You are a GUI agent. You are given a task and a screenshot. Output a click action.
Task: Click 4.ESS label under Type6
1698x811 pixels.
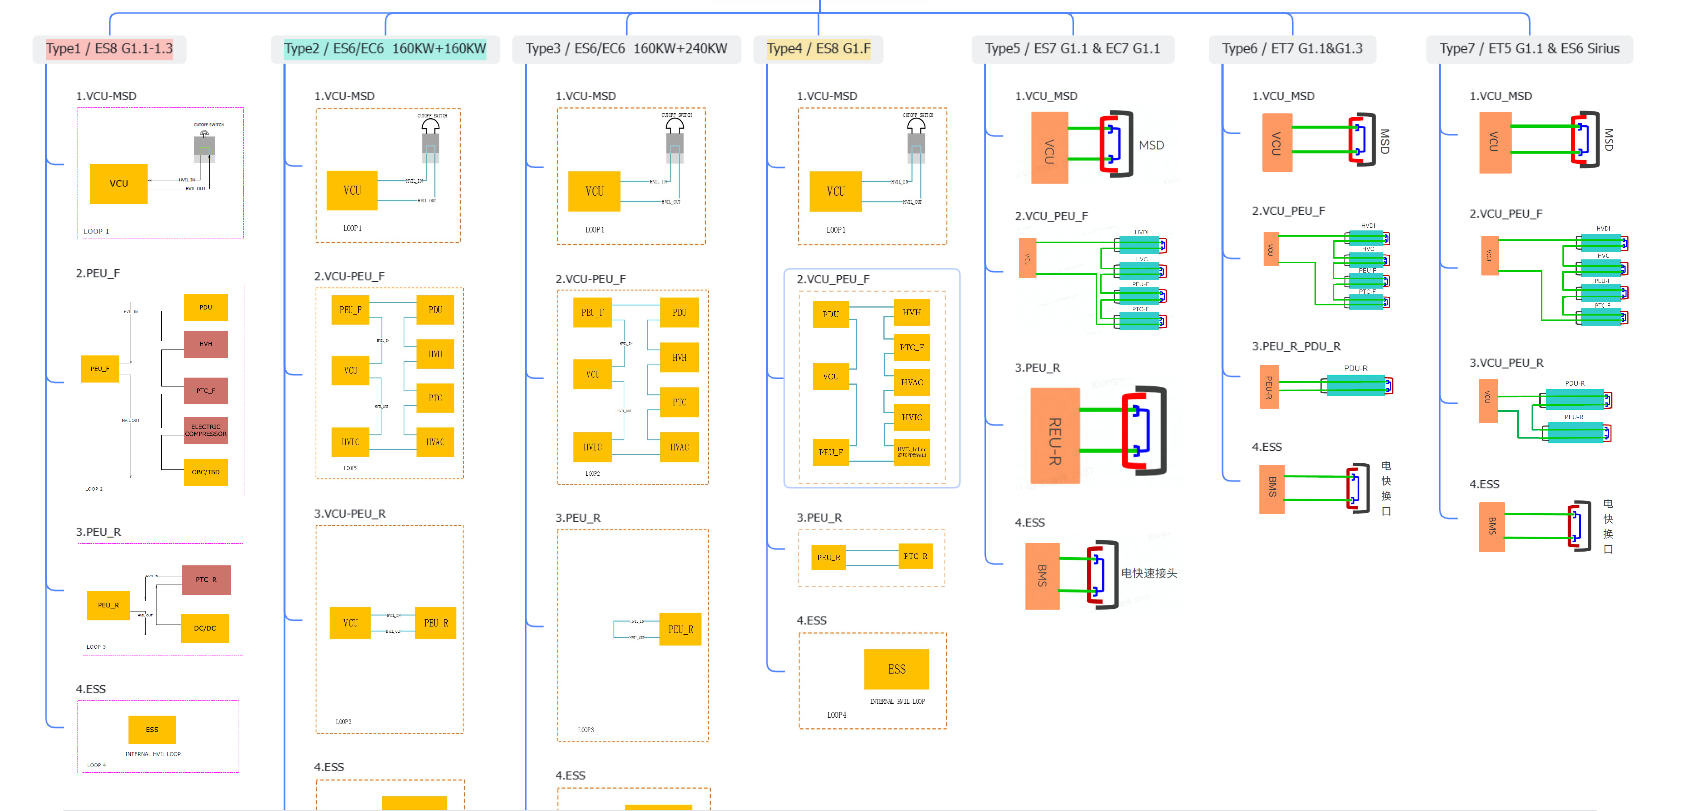pyautogui.click(x=1267, y=447)
